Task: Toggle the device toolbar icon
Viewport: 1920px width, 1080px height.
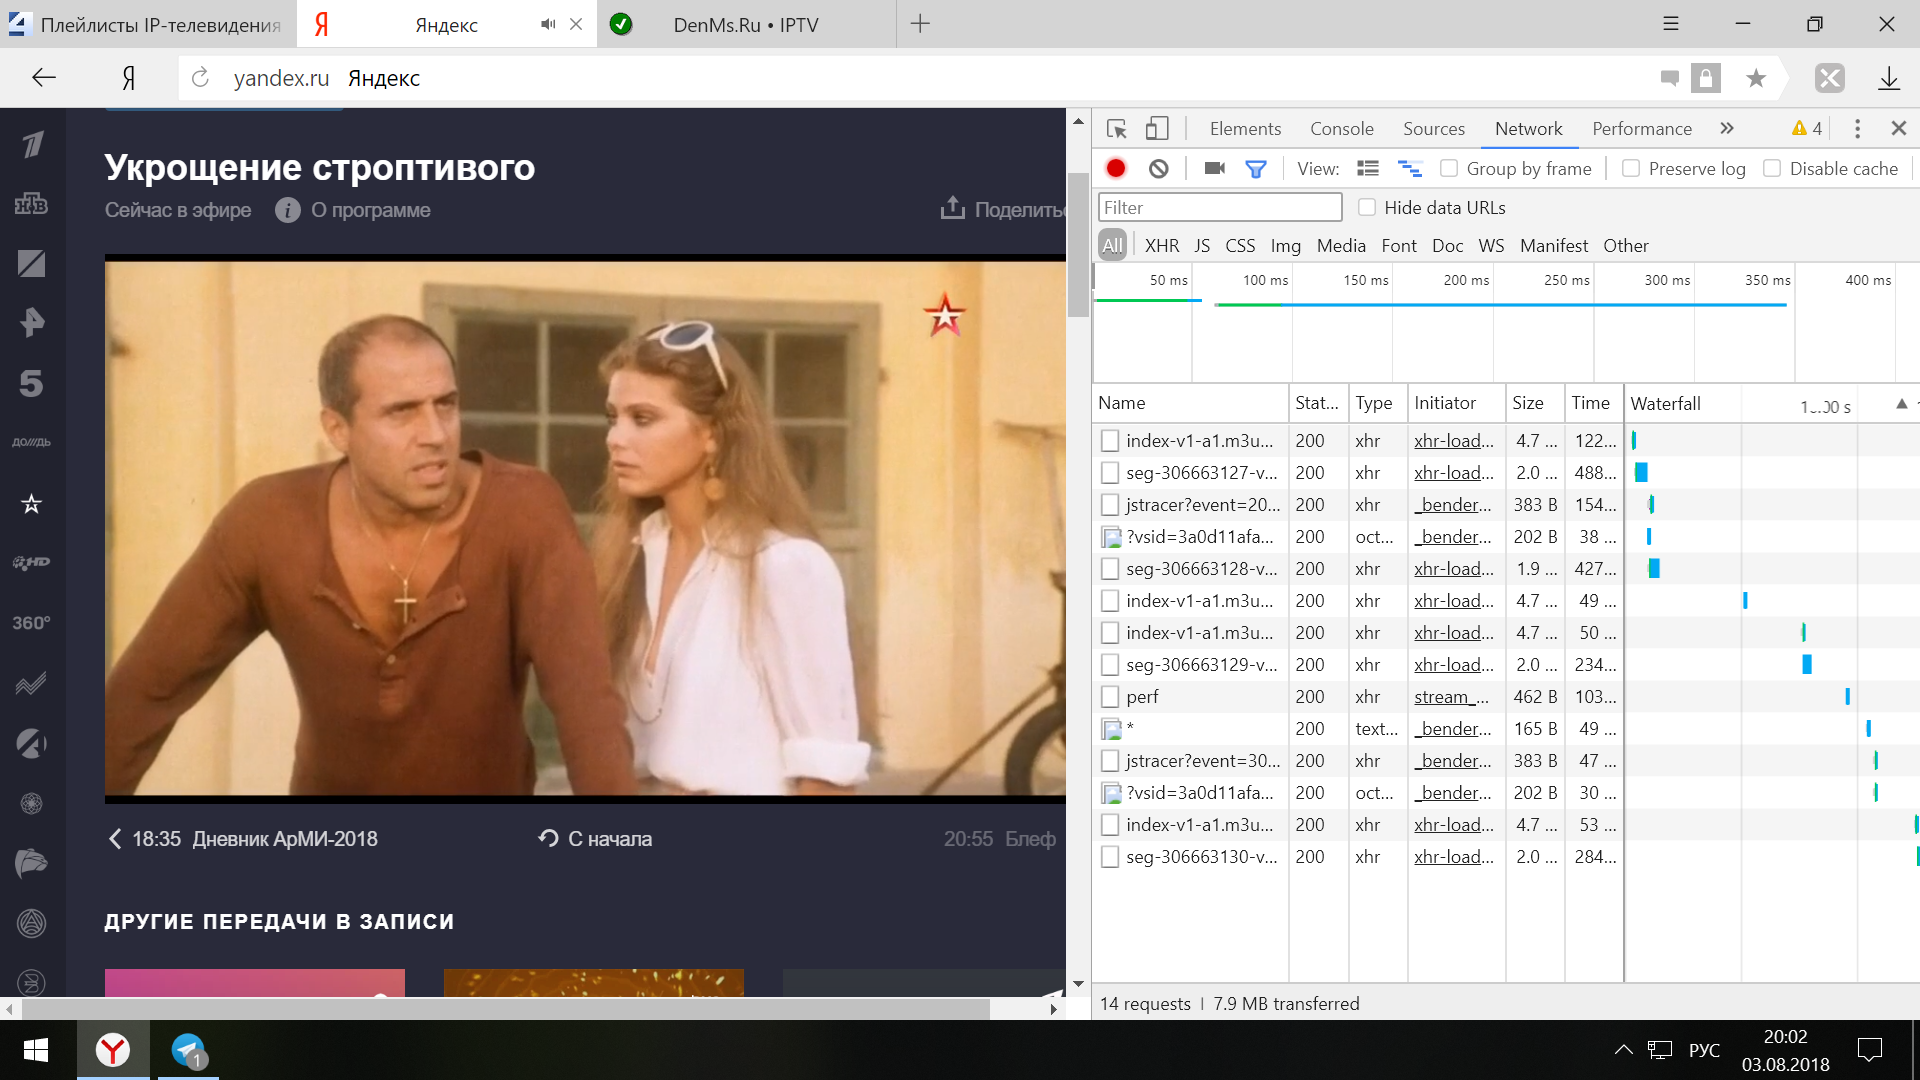Action: pyautogui.click(x=1157, y=129)
